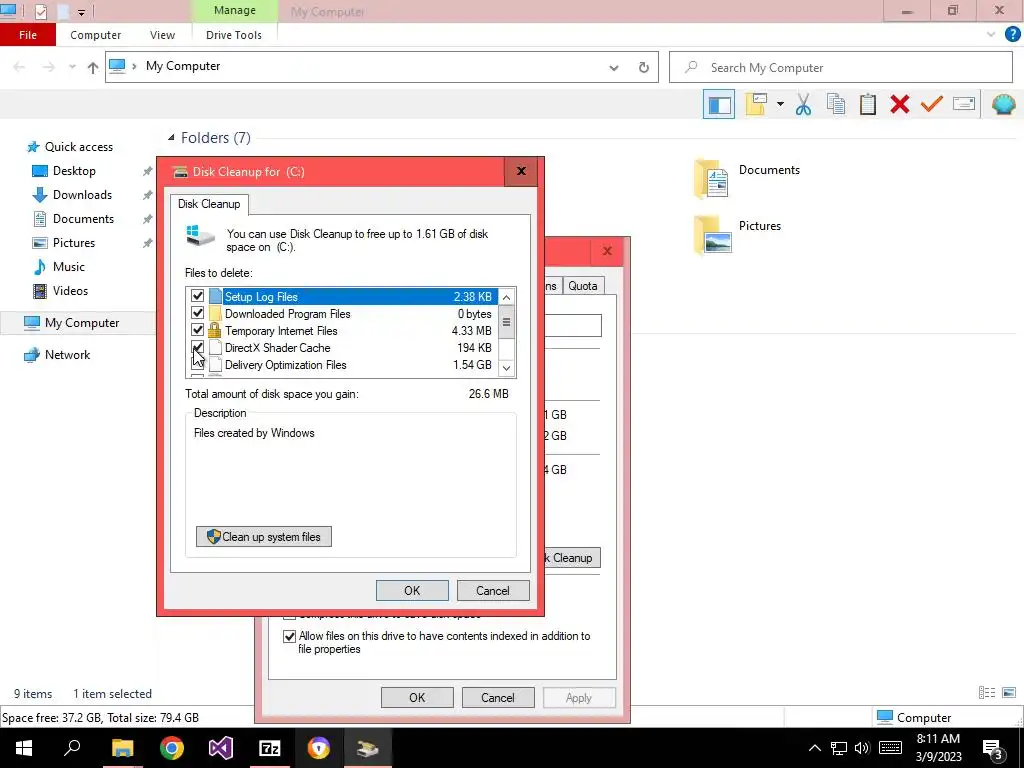Click the partly hidden Disk Cleanup button in properties
Screen dimensions: 1024x768
pyautogui.click(x=573, y=558)
